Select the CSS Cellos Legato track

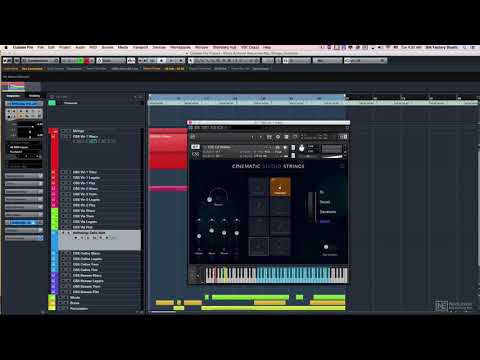click(x=99, y=259)
